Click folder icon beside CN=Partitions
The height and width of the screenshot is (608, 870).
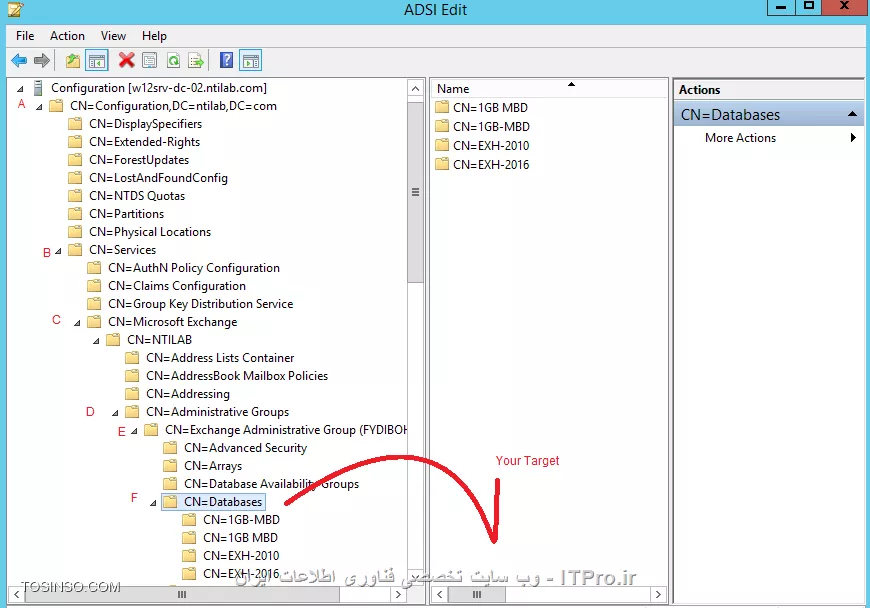(75, 214)
